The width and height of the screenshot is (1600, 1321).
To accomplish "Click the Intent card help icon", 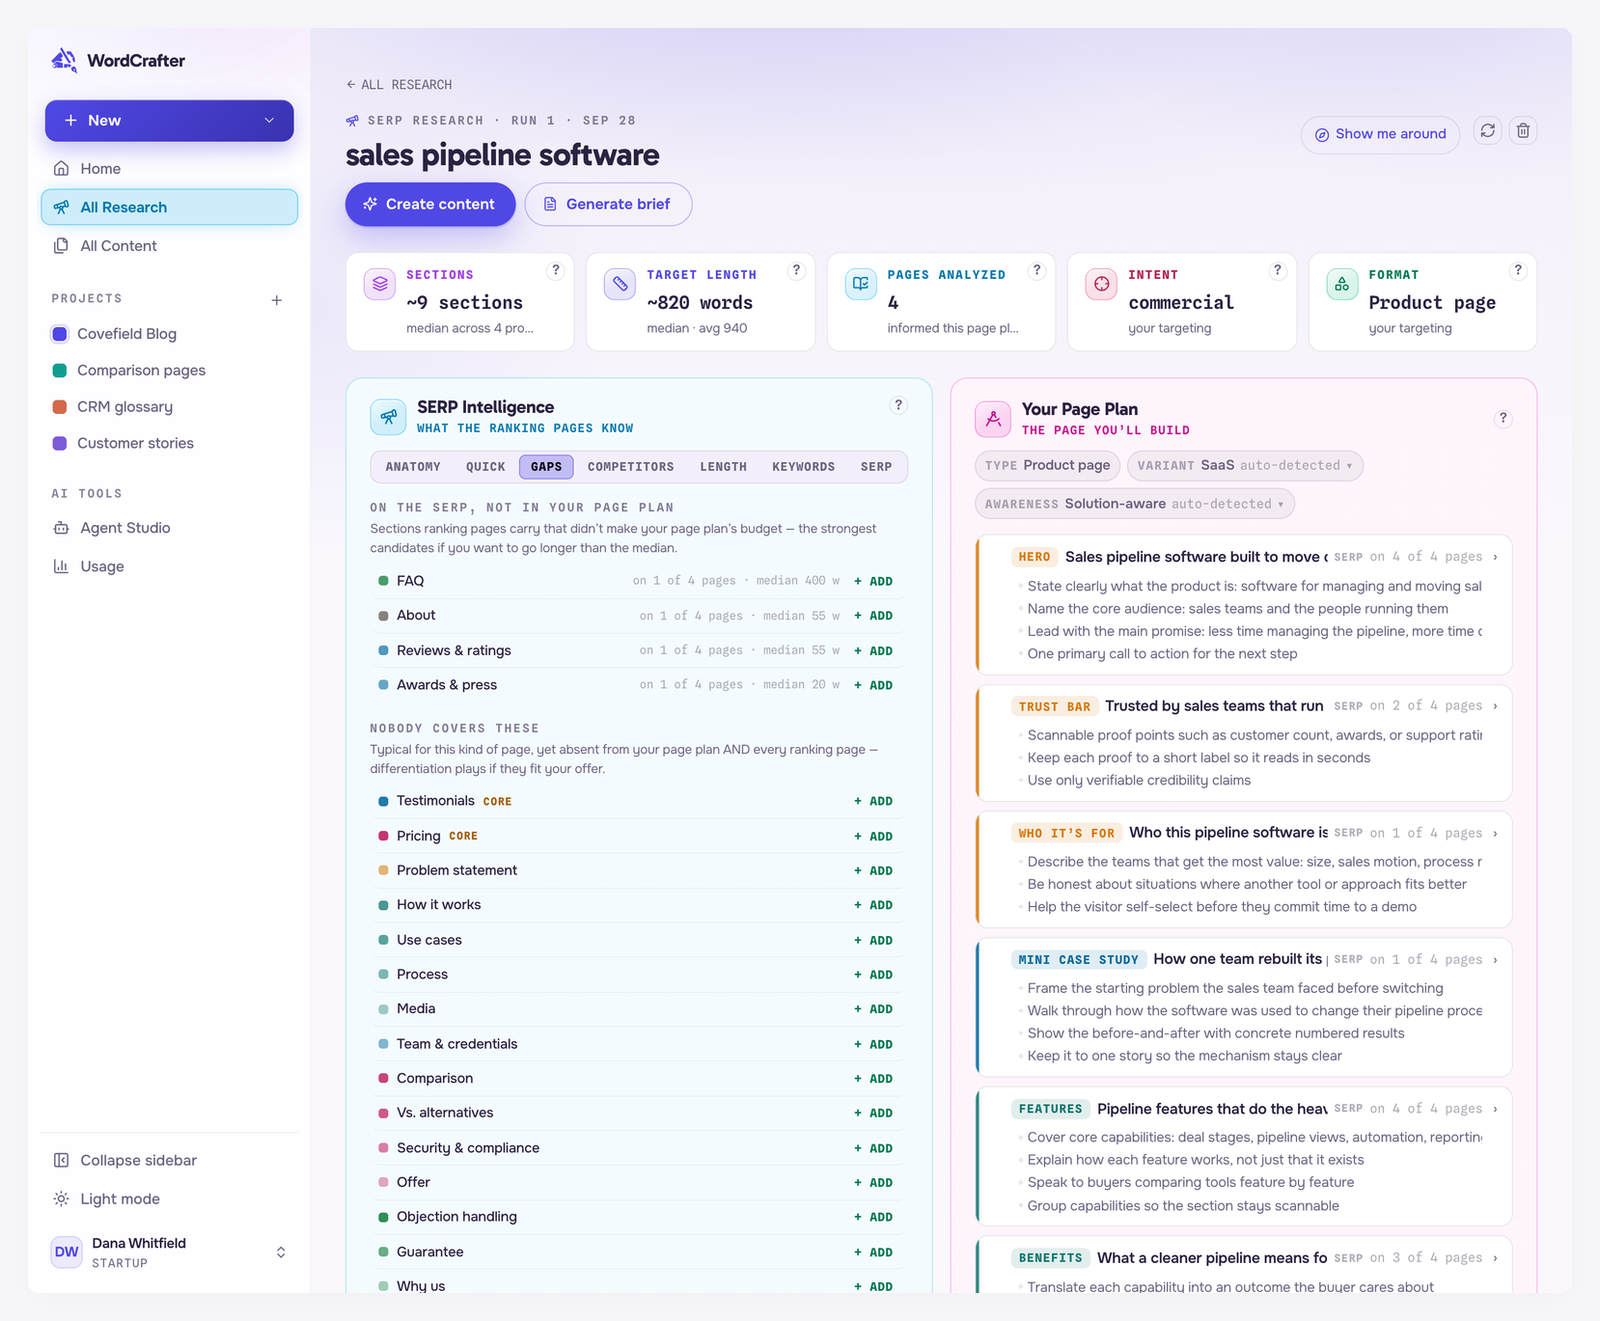I will point(1277,270).
